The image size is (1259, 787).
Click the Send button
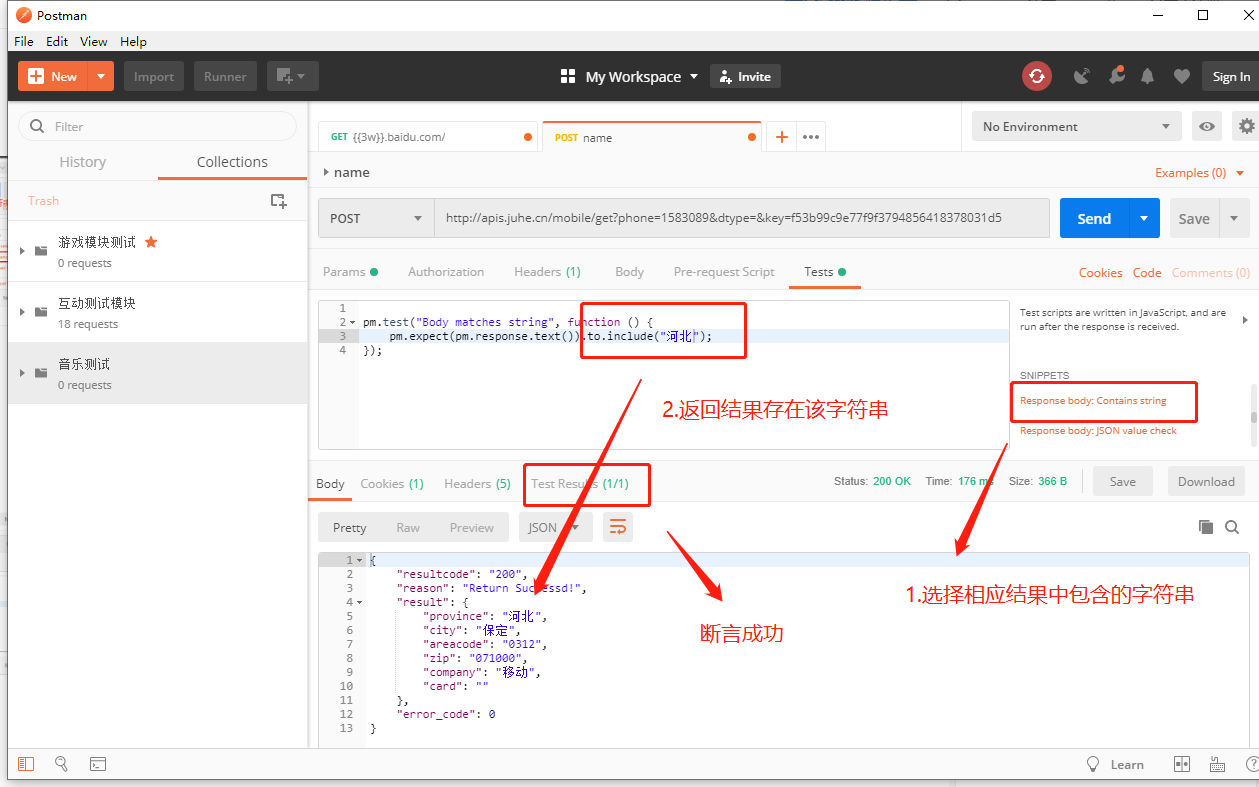click(x=1094, y=218)
